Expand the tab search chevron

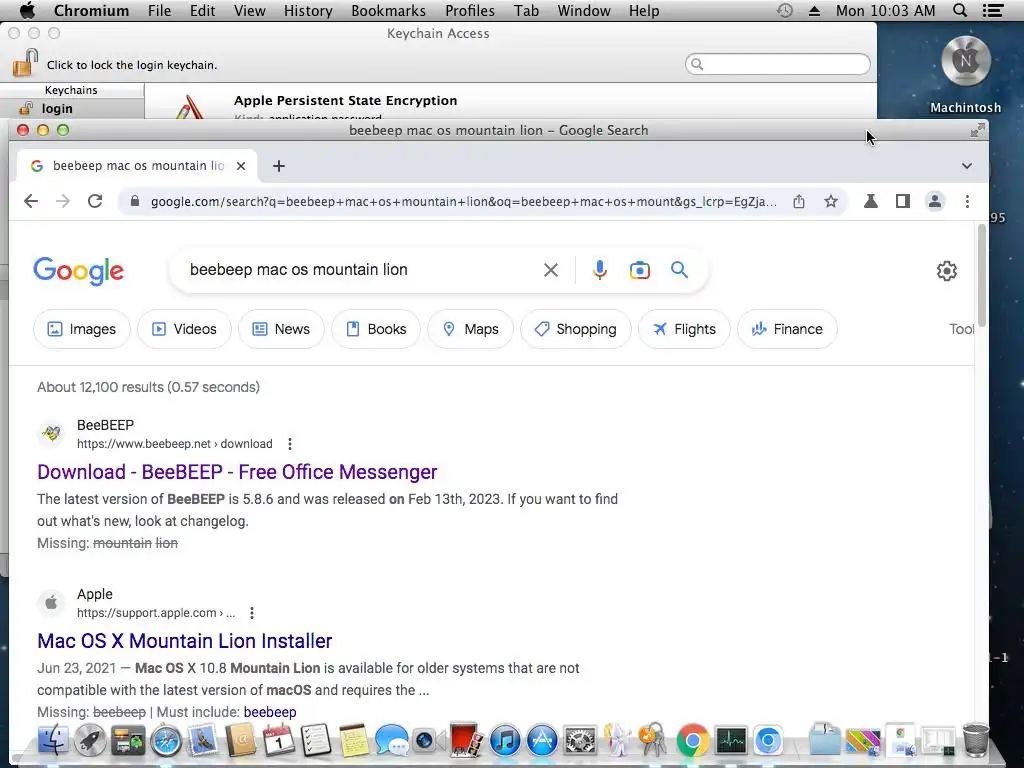(967, 166)
